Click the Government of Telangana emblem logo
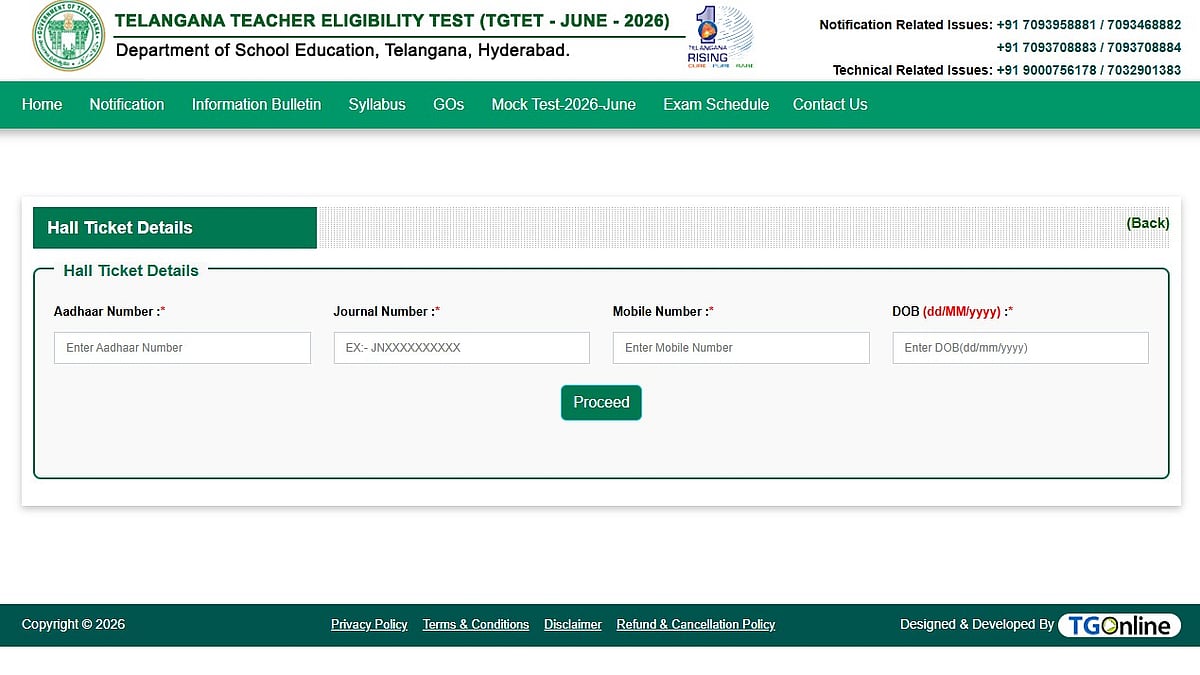 click(x=67, y=36)
